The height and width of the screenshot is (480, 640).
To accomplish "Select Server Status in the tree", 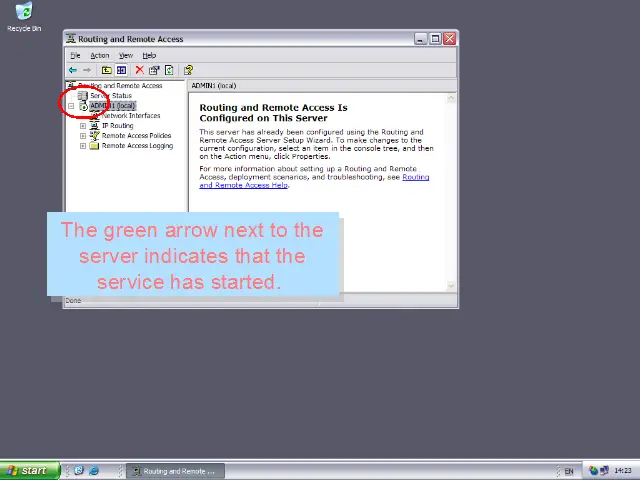I will [110, 96].
